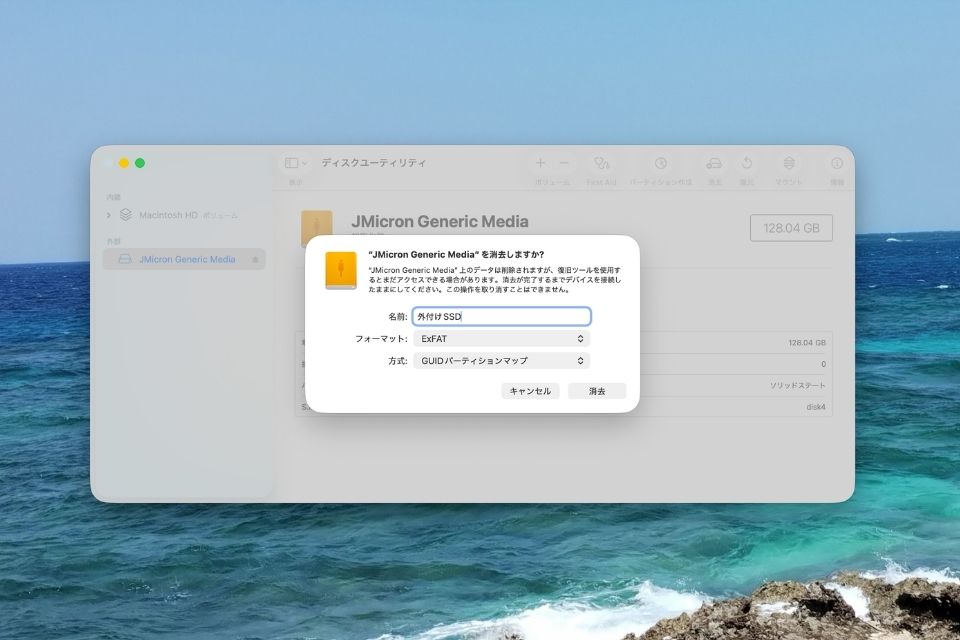The width and height of the screenshot is (960, 640).
Task: Open the 方式 dropdown showing GUIDパーティションマップ
Action: pyautogui.click(x=501, y=361)
